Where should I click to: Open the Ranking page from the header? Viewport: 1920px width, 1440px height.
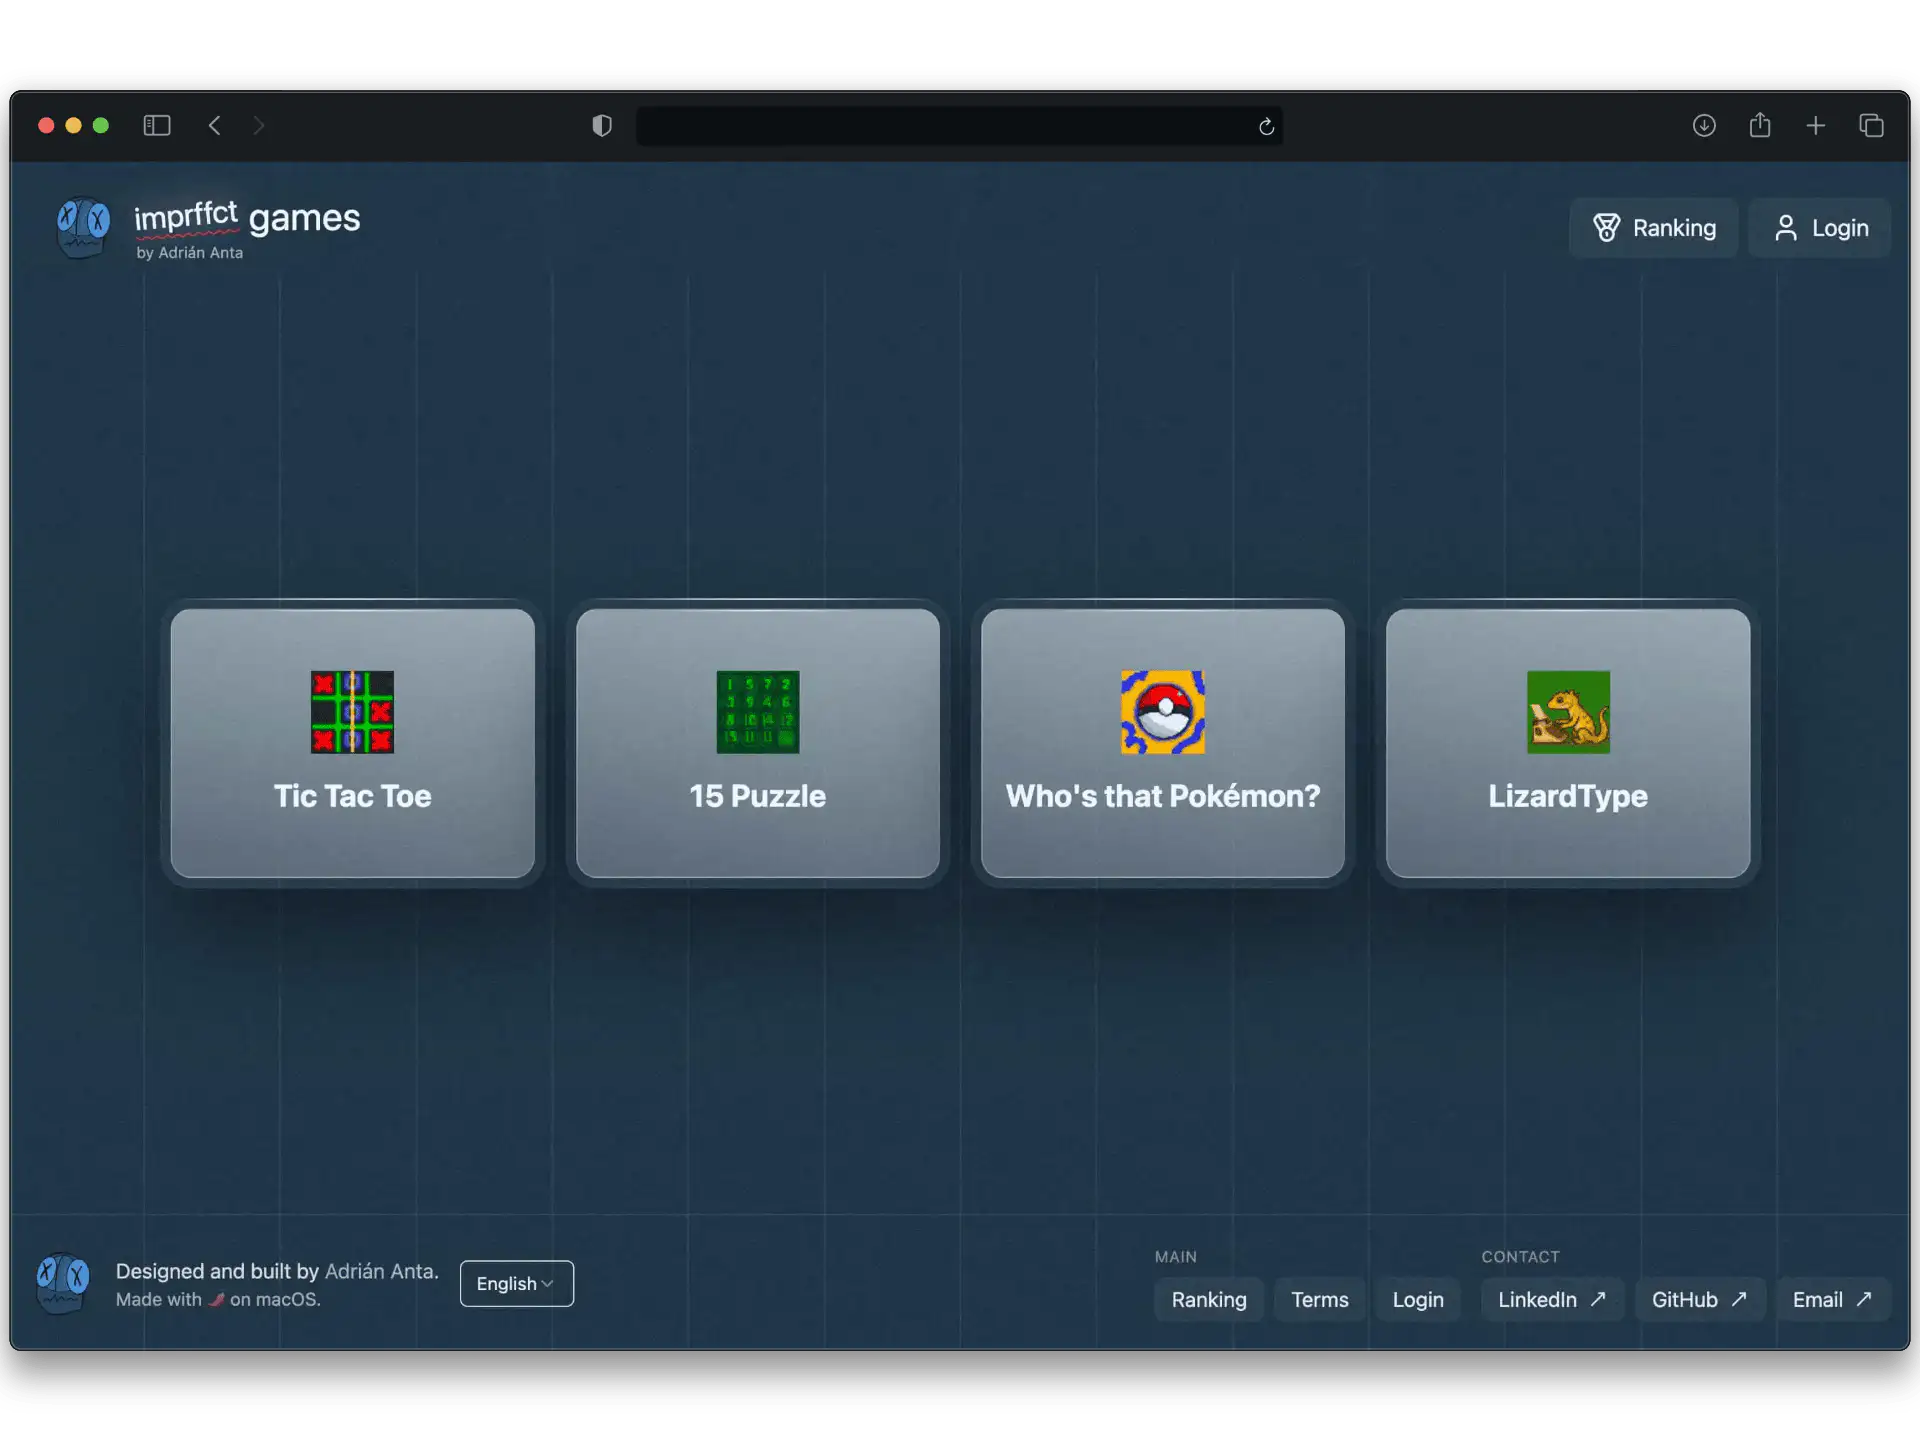[1654, 228]
